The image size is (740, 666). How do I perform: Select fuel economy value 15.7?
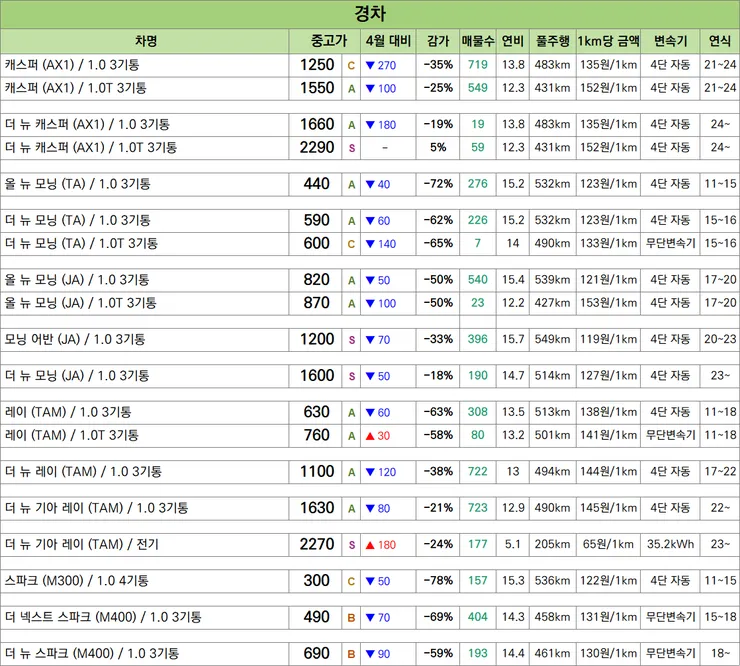513,339
